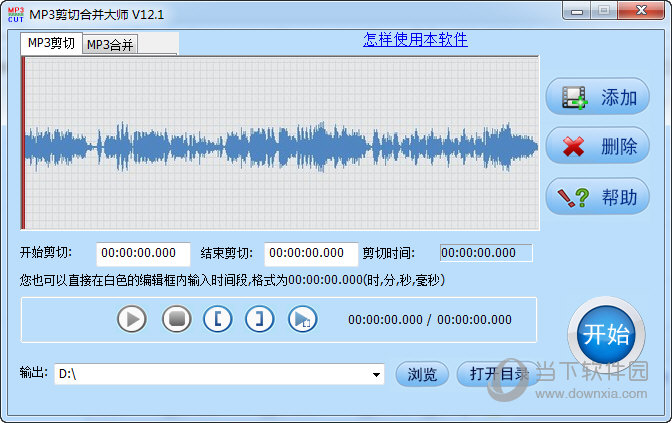This screenshot has width=672, height=423.
Task: Stop audio playback with the stop button
Action: (177, 319)
